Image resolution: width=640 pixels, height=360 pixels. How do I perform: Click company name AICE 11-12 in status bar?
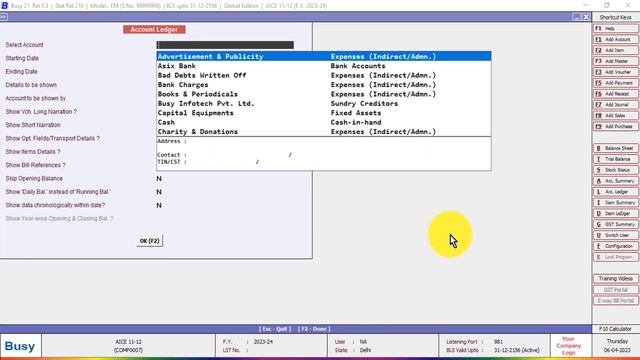[128, 342]
